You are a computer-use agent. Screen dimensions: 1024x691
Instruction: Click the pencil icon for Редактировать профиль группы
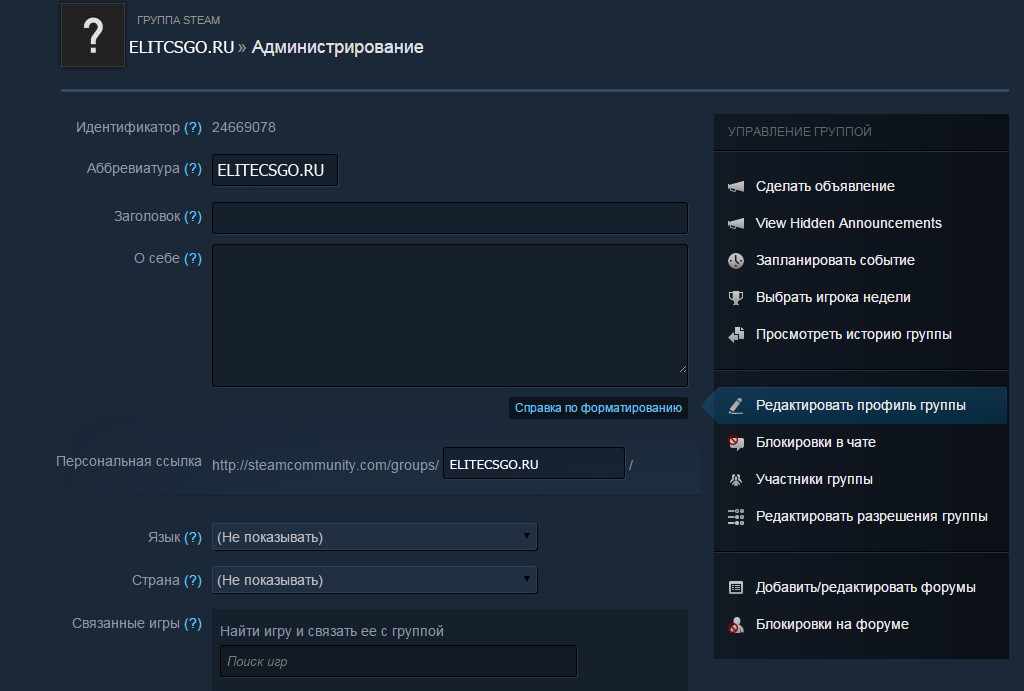(x=736, y=406)
